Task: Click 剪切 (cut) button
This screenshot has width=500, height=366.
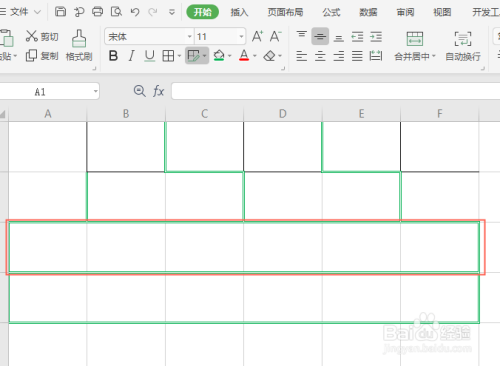Action: coord(42,36)
